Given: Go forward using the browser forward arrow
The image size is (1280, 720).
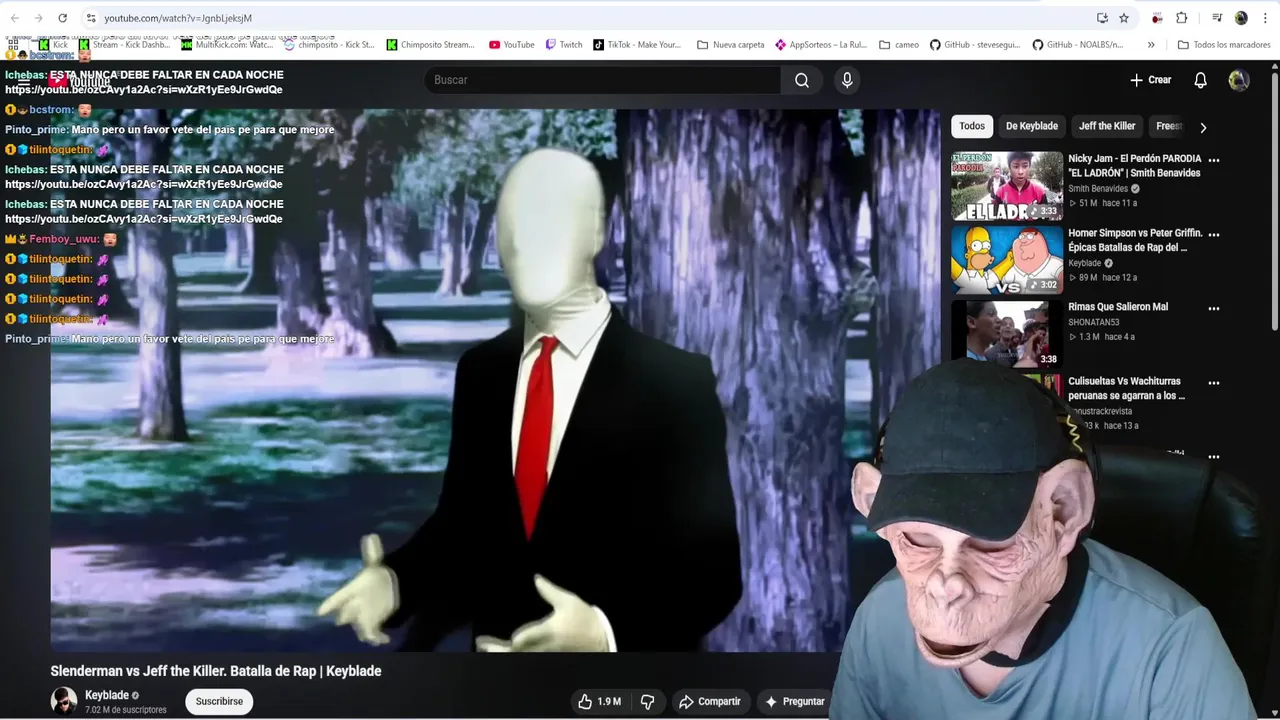Looking at the screenshot, I should coord(38,18).
